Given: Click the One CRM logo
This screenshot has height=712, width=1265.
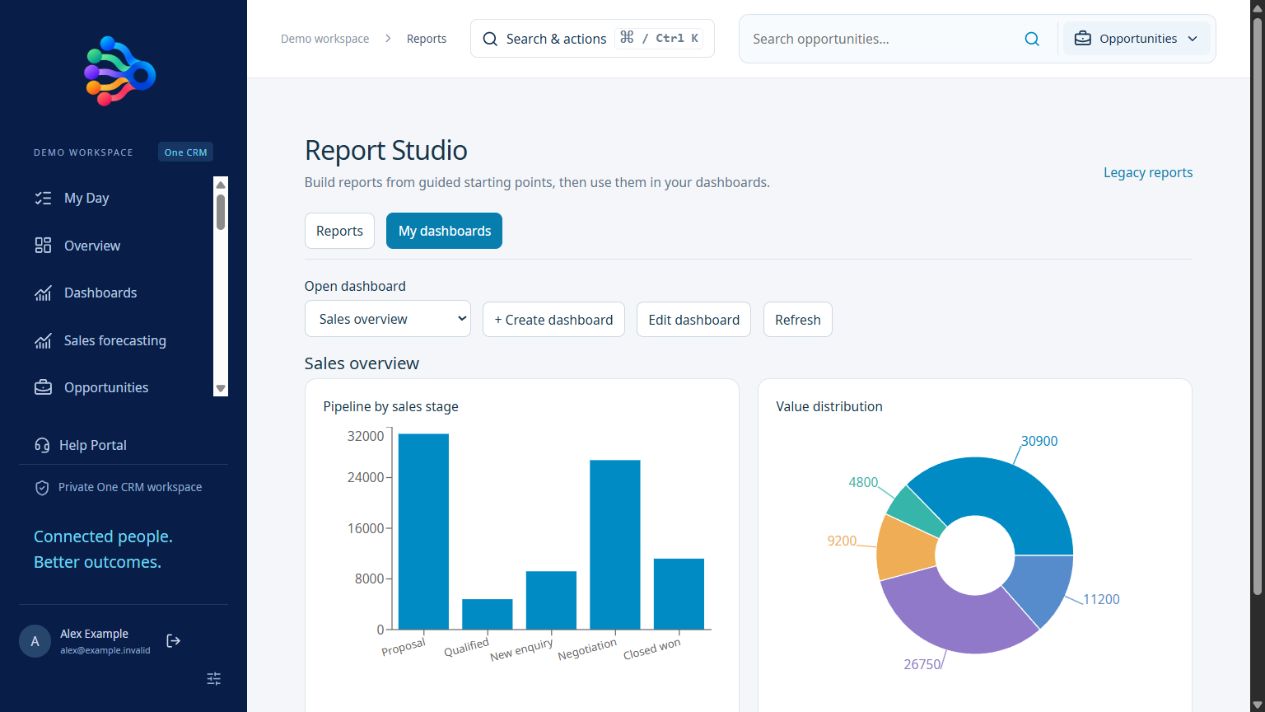Looking at the screenshot, I should pyautogui.click(x=120, y=71).
